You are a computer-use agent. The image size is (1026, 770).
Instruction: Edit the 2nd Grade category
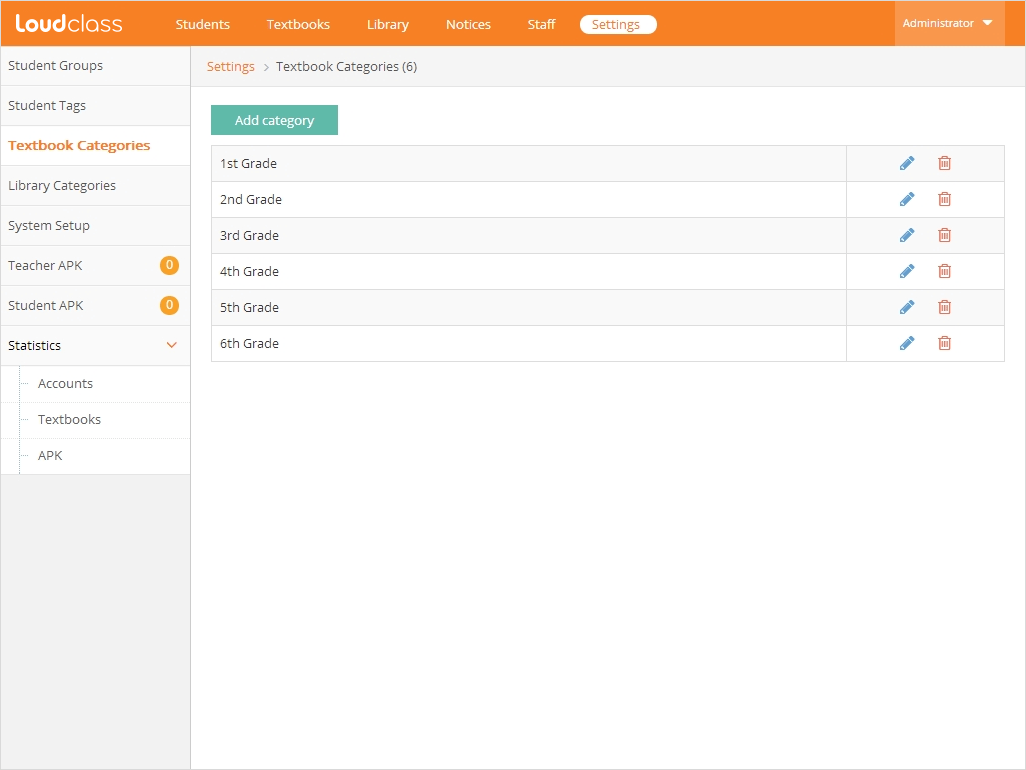pos(907,199)
